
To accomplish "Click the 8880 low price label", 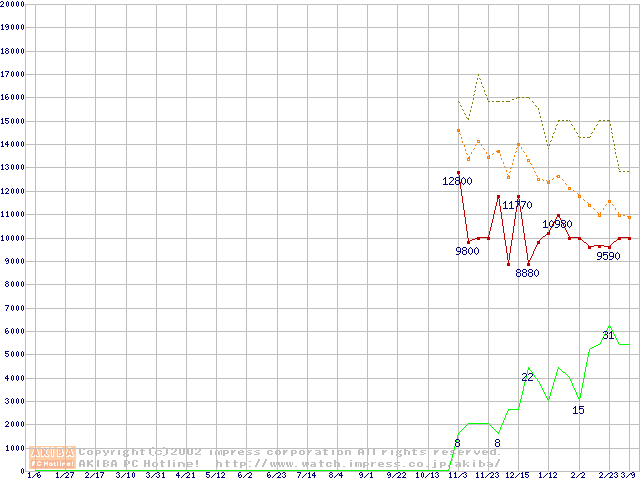I will [x=527, y=273].
